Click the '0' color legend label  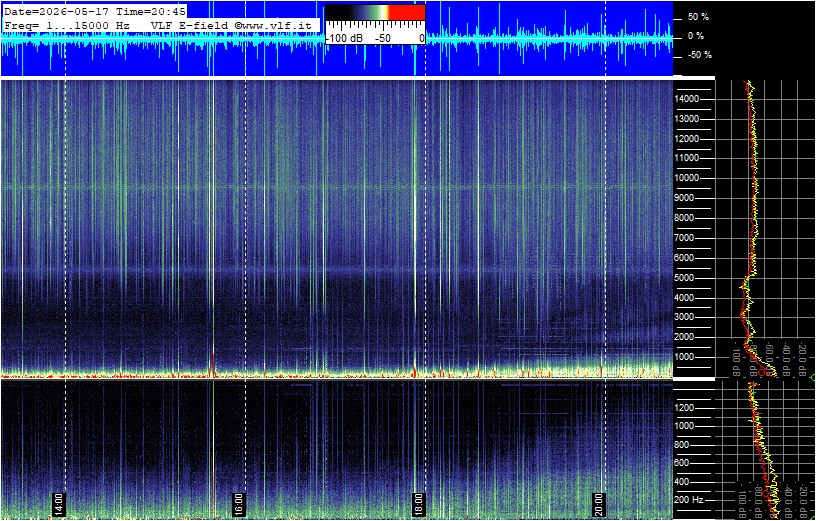(x=422, y=39)
